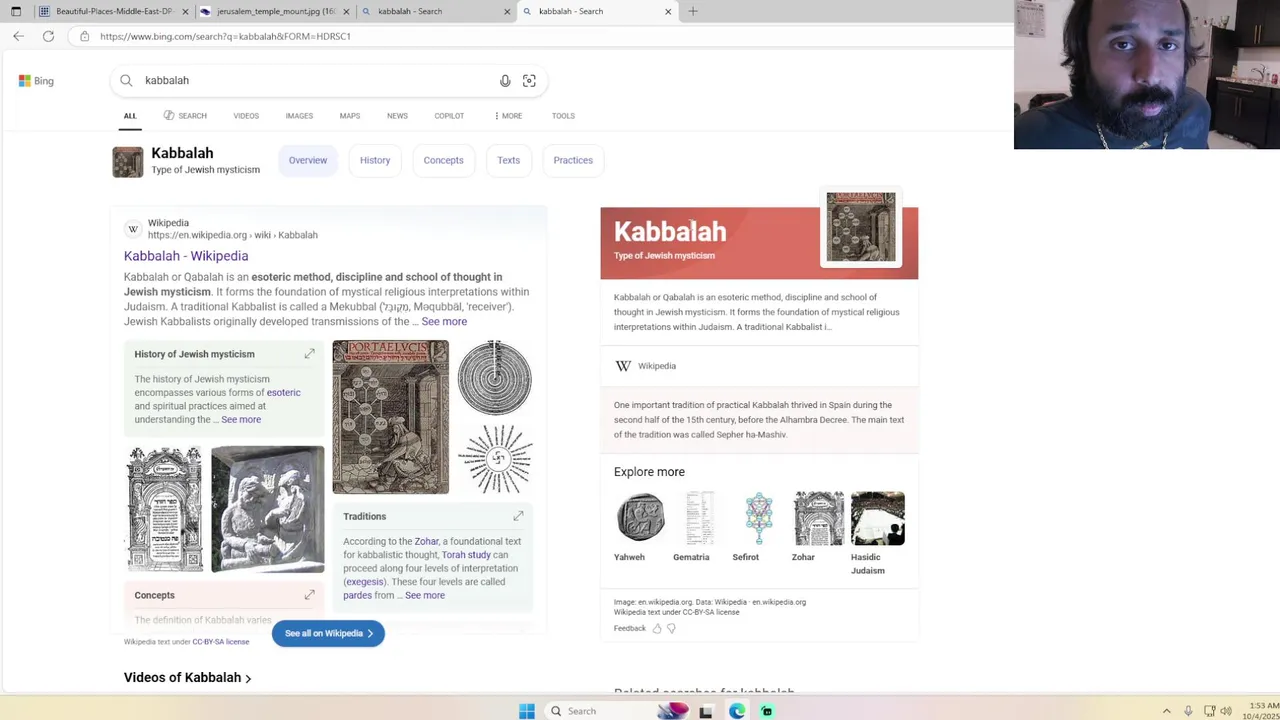Viewport: 1280px width, 720px height.
Task: Click the Wikipedia logo in knowledge panel
Action: tap(623, 366)
